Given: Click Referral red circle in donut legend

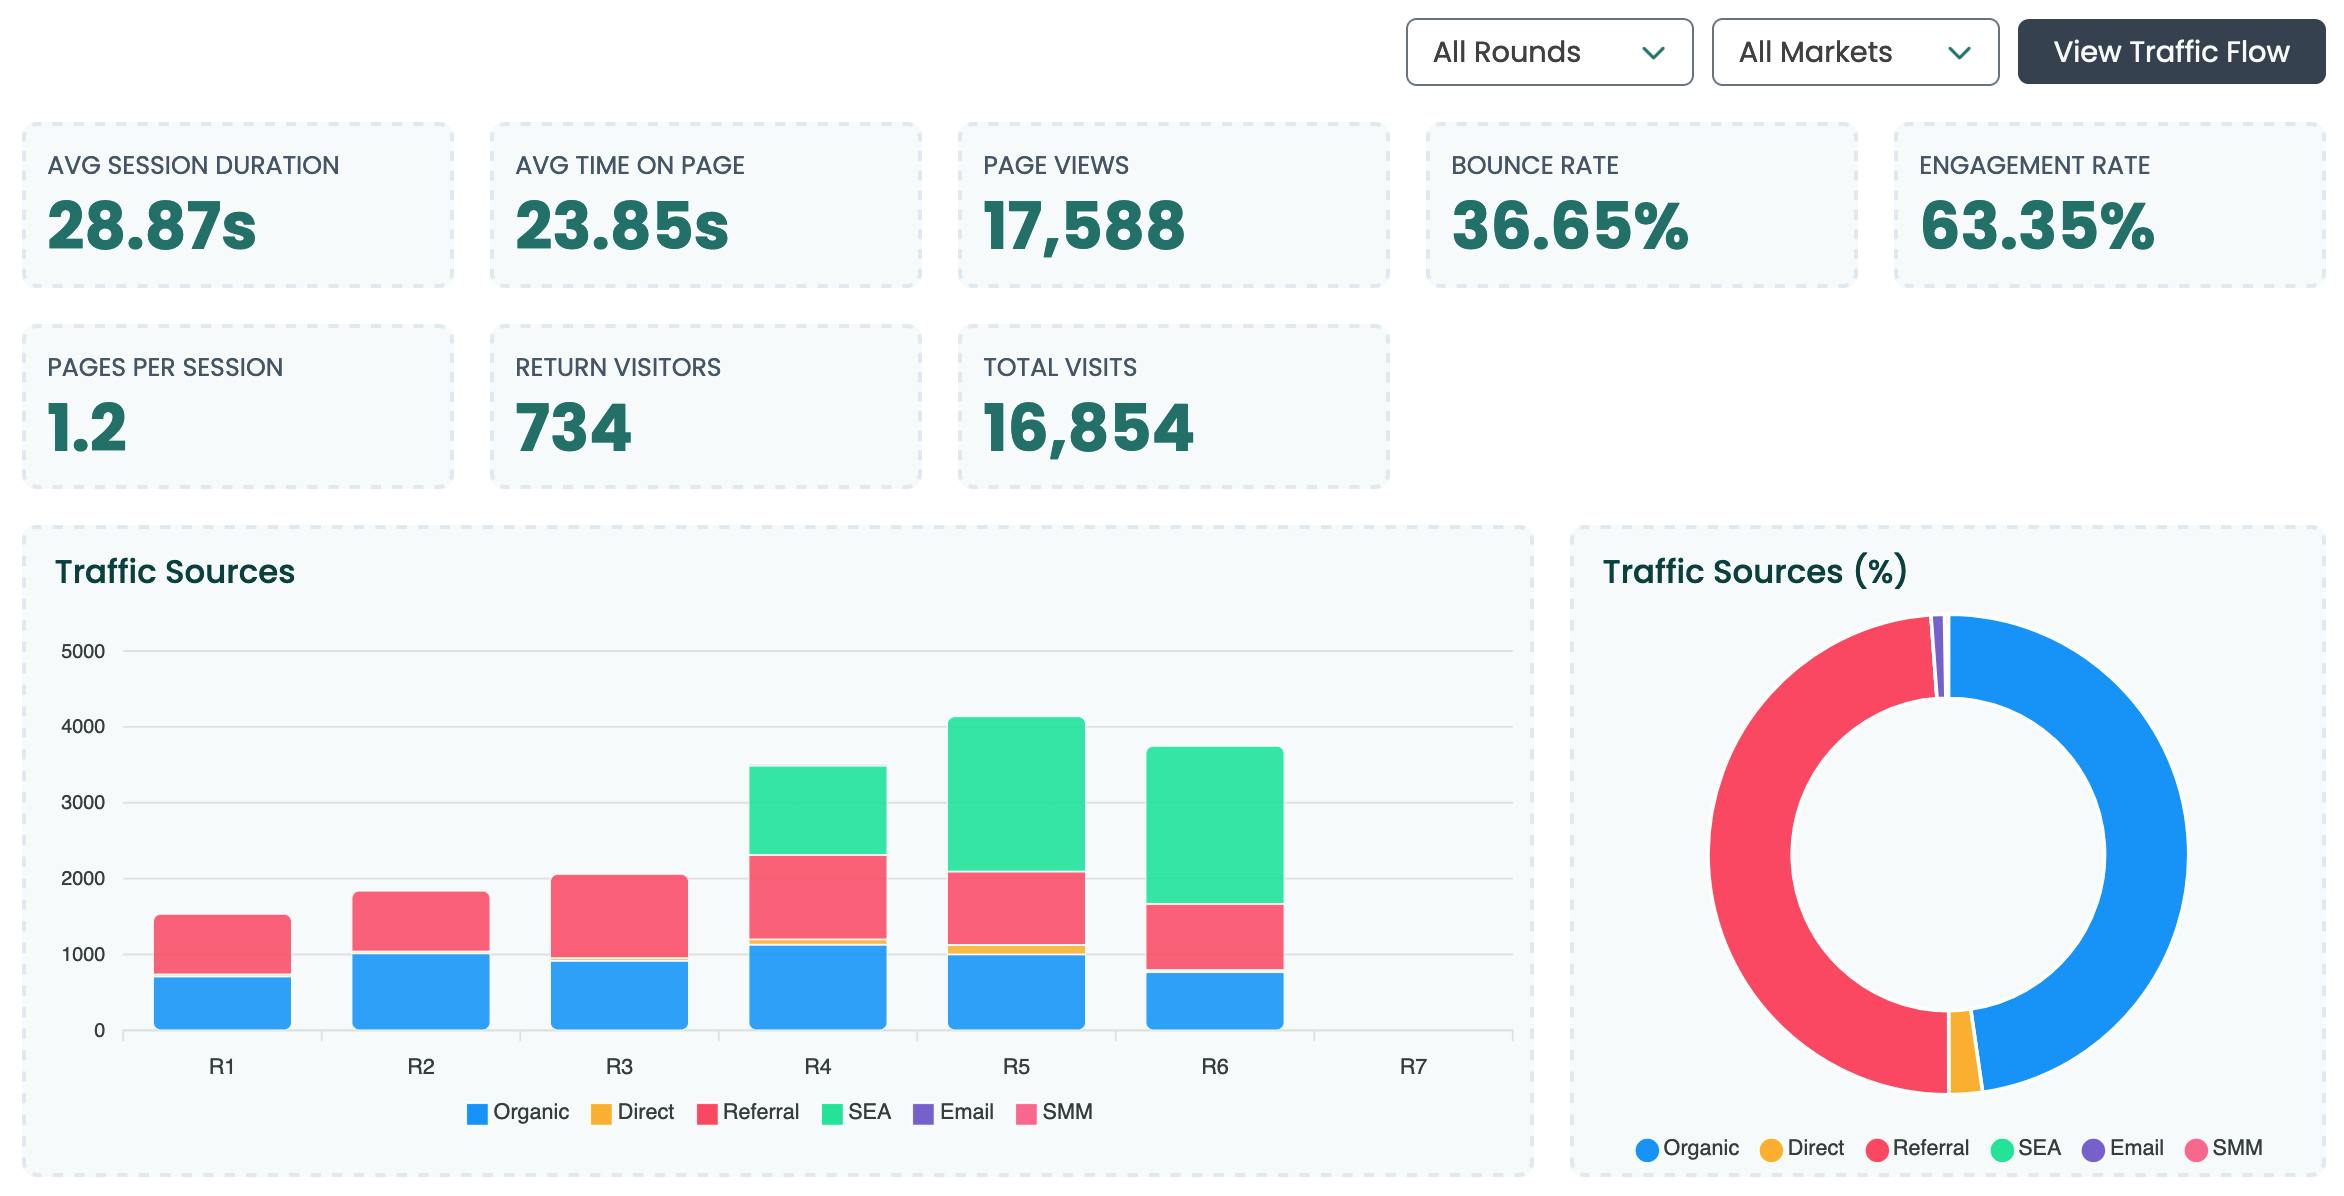Looking at the screenshot, I should point(1877,1149).
